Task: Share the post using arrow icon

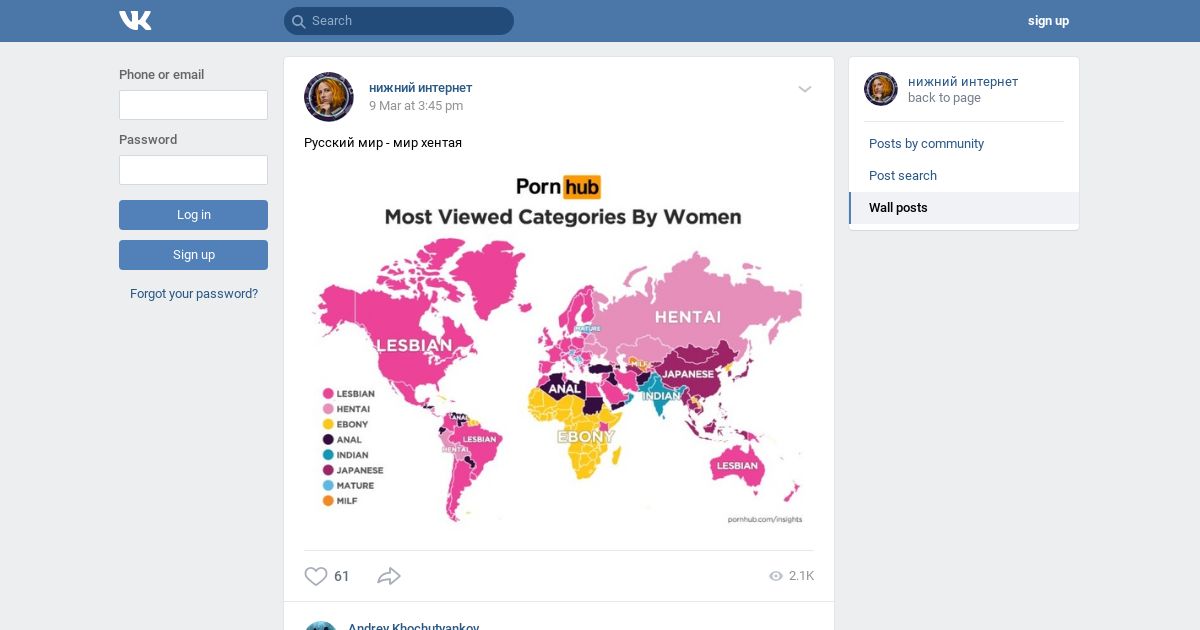Action: (389, 576)
